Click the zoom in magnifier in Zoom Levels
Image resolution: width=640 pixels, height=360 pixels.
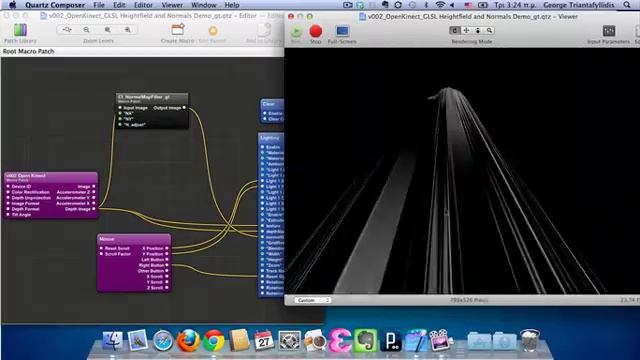[x=127, y=30]
